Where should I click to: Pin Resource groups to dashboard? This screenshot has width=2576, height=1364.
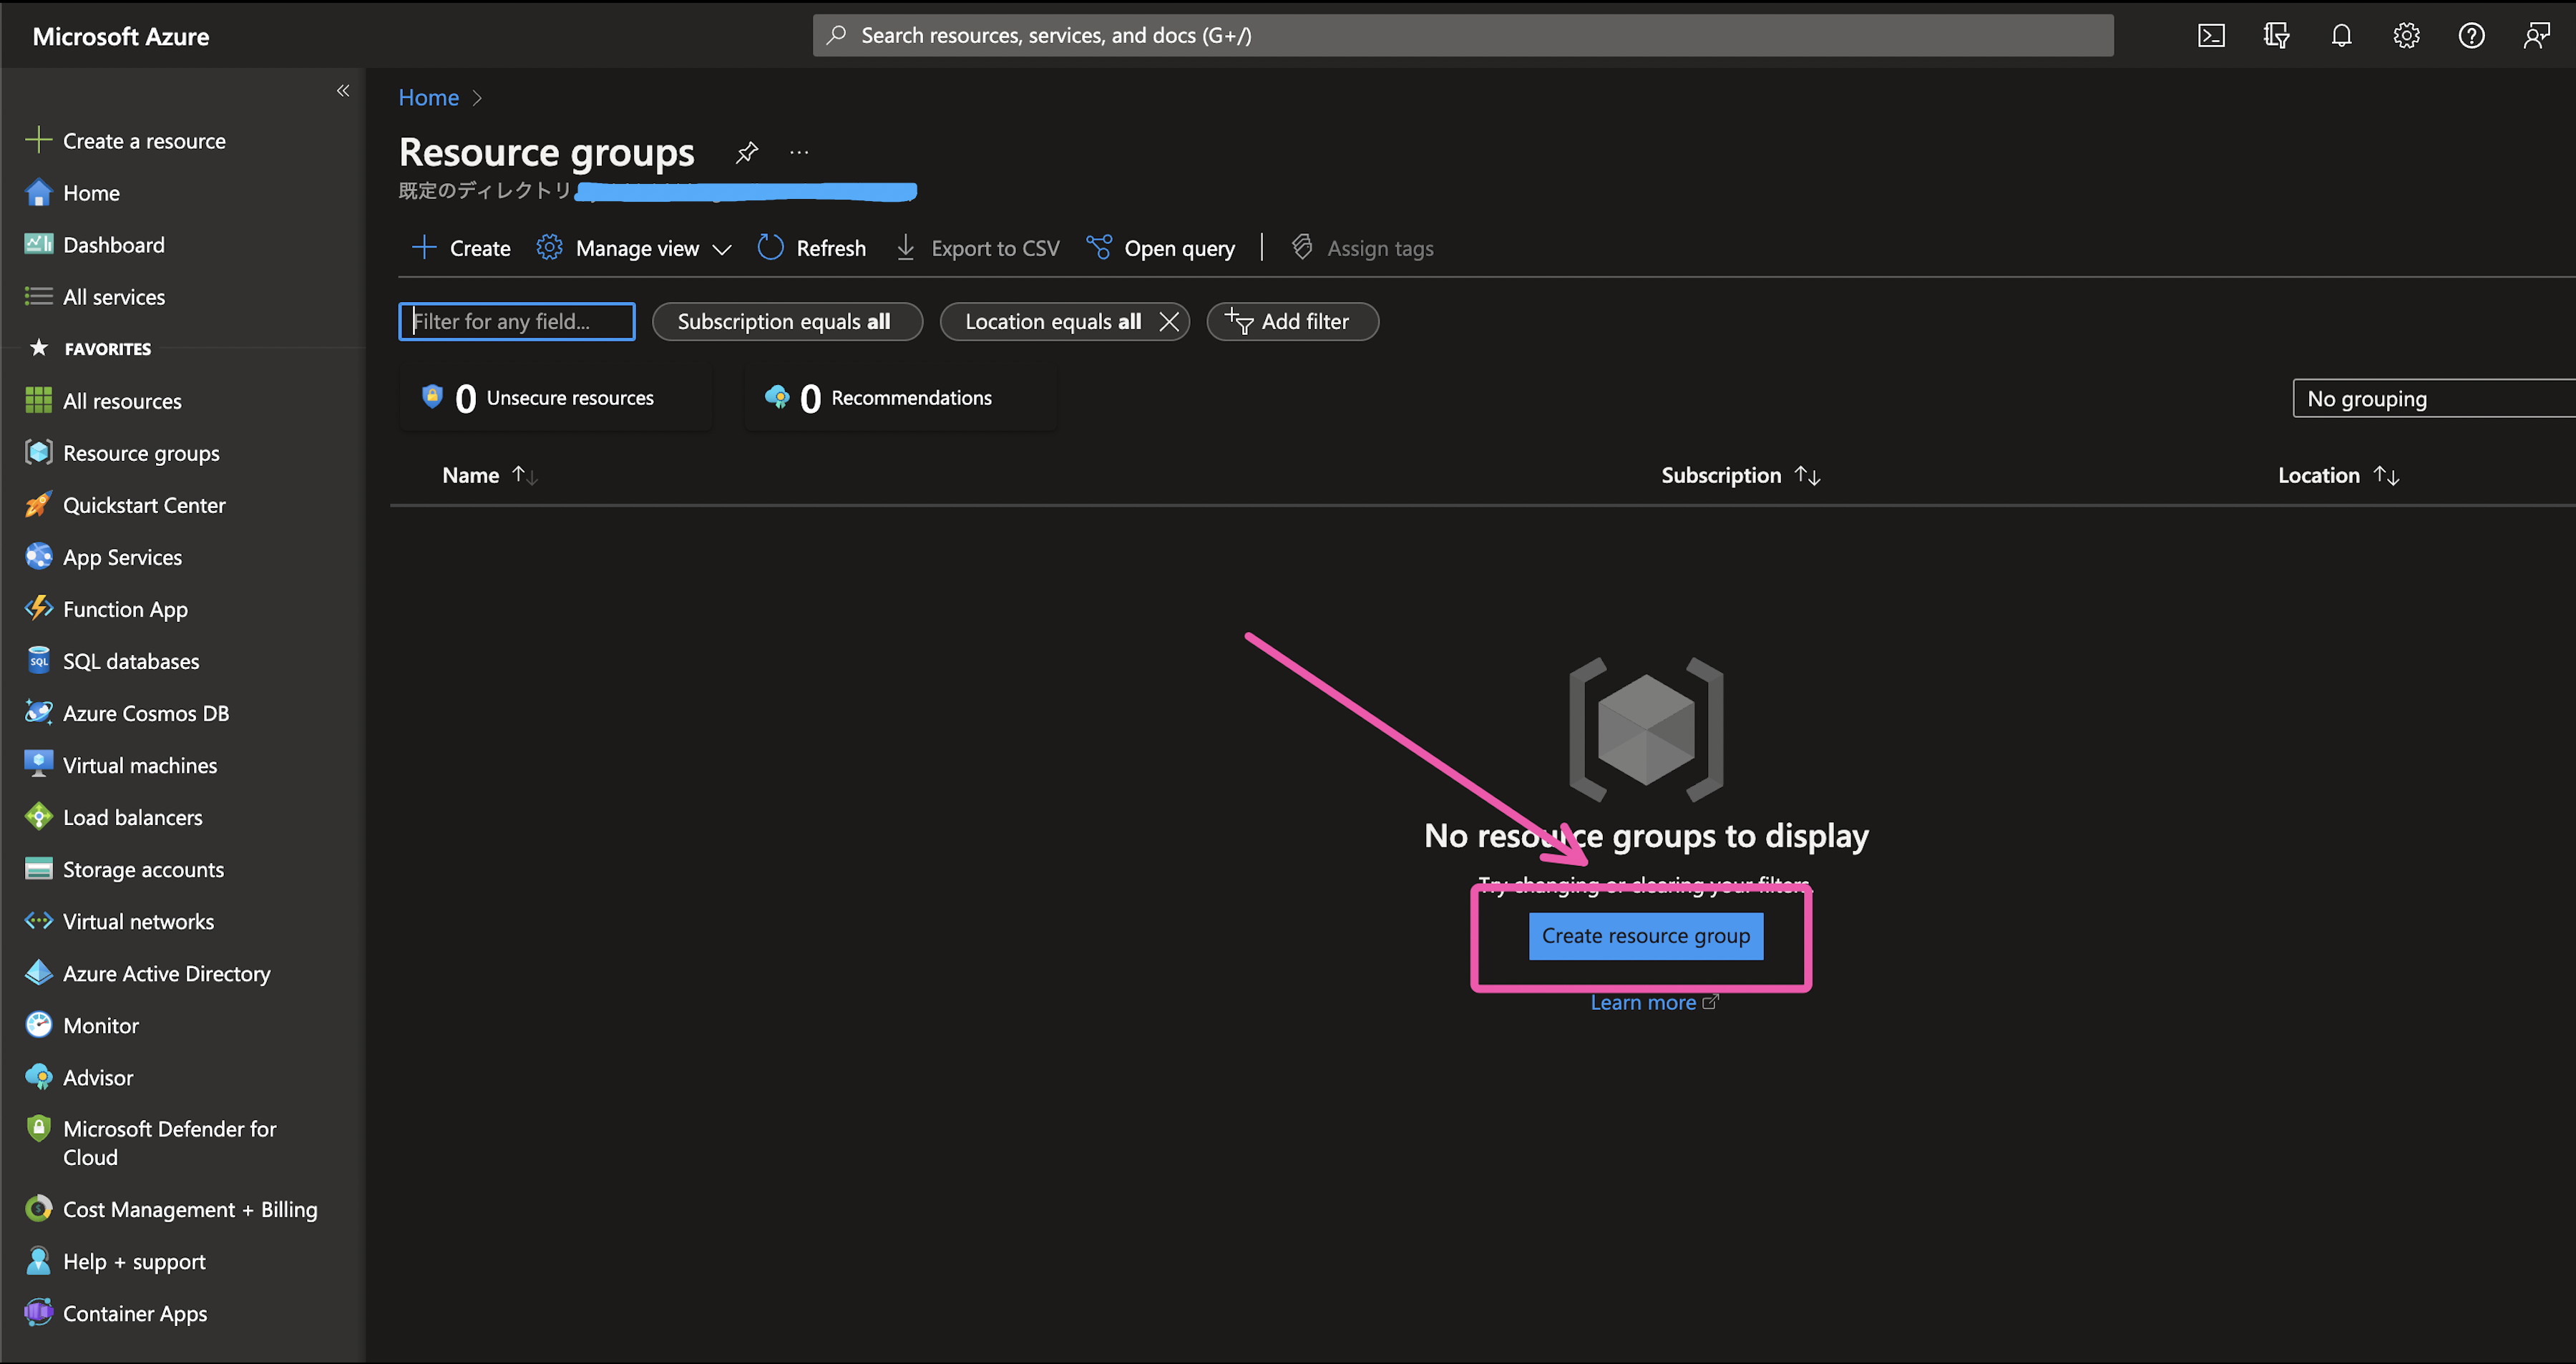[747, 153]
